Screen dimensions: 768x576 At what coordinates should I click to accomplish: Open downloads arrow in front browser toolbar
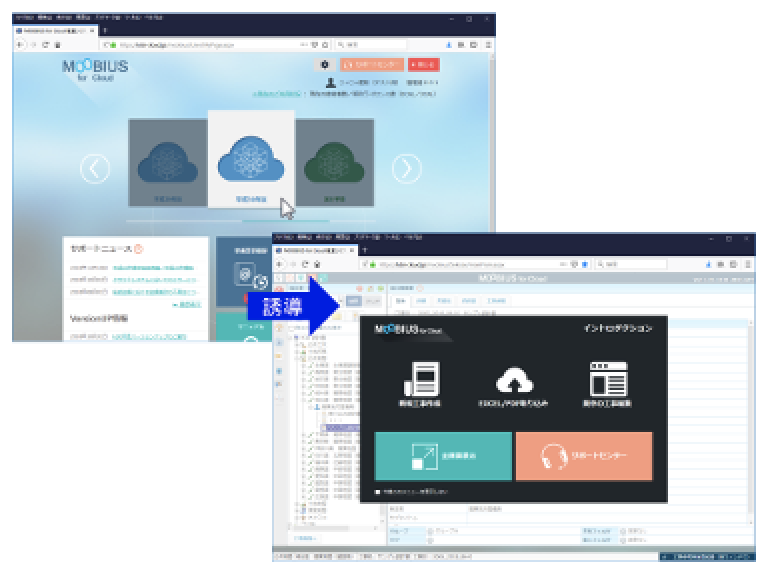708,264
